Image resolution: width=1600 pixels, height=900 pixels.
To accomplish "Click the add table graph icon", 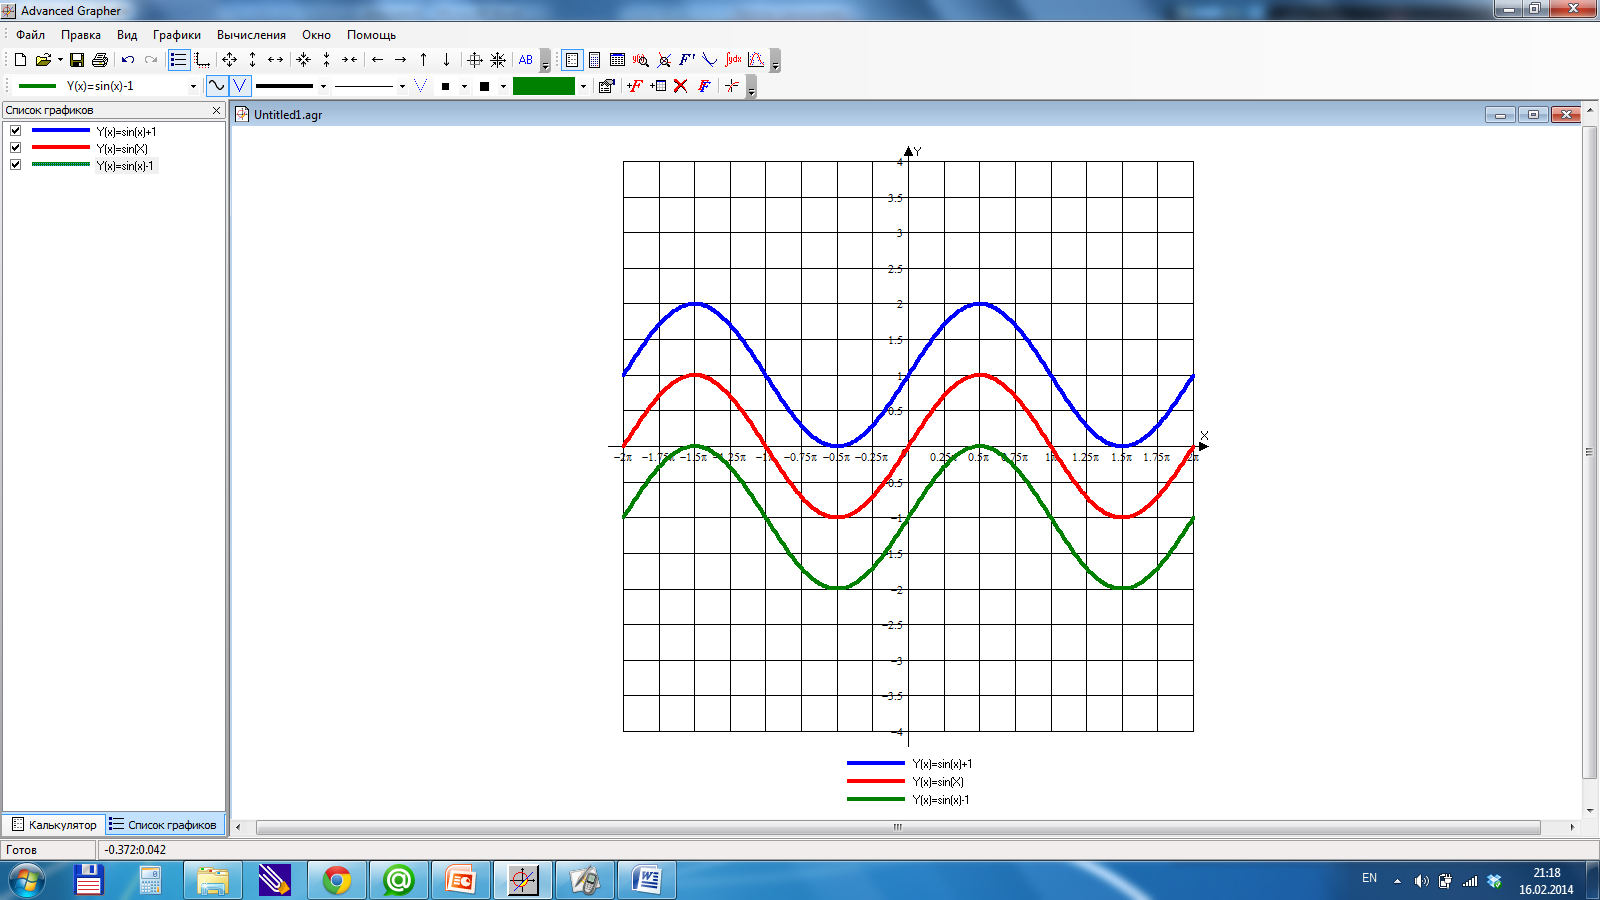I will click(658, 86).
